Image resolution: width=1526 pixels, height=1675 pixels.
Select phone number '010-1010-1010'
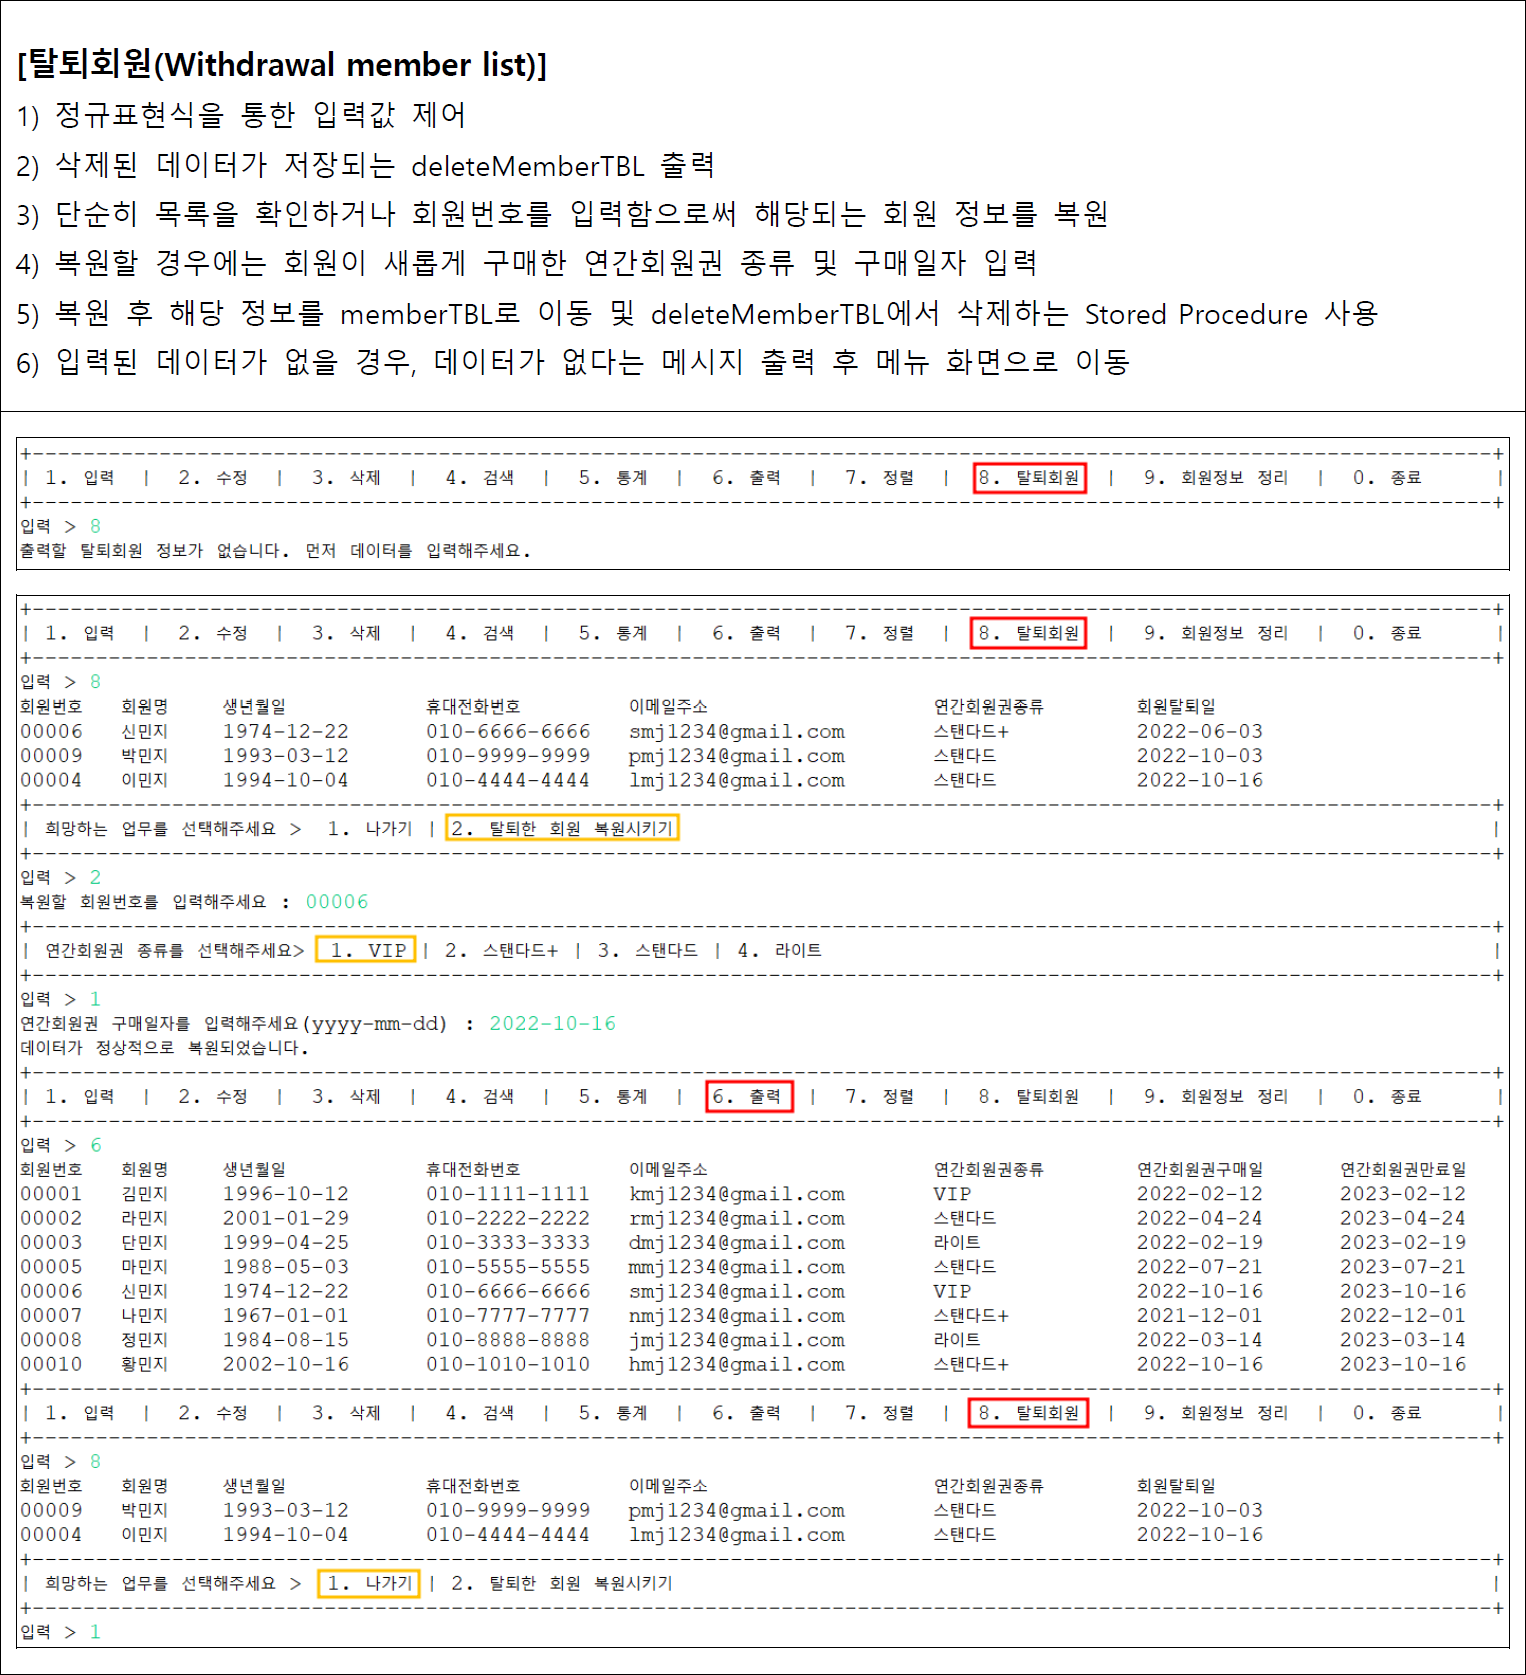point(508,1364)
